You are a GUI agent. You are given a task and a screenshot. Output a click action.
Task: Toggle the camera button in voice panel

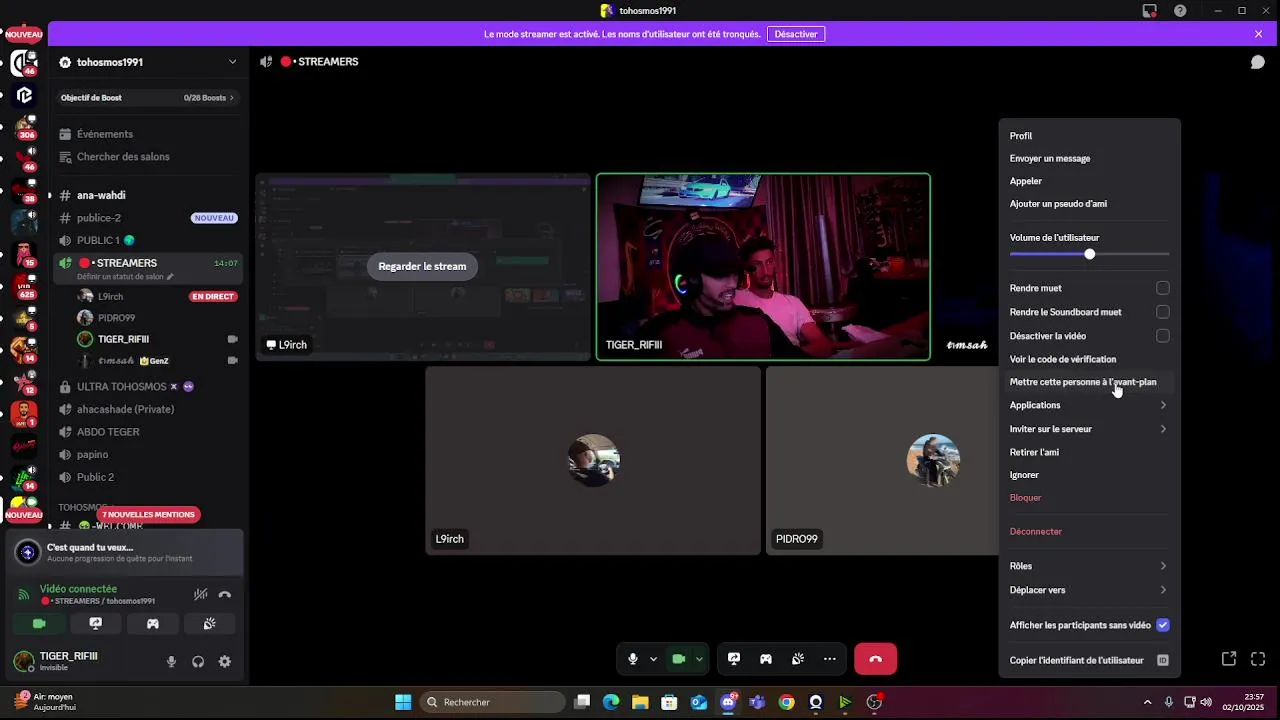coord(39,623)
